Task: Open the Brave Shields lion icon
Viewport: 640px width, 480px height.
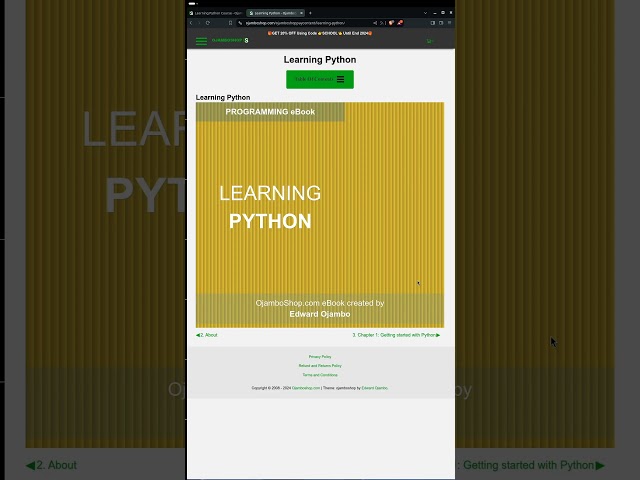Action: (391, 23)
